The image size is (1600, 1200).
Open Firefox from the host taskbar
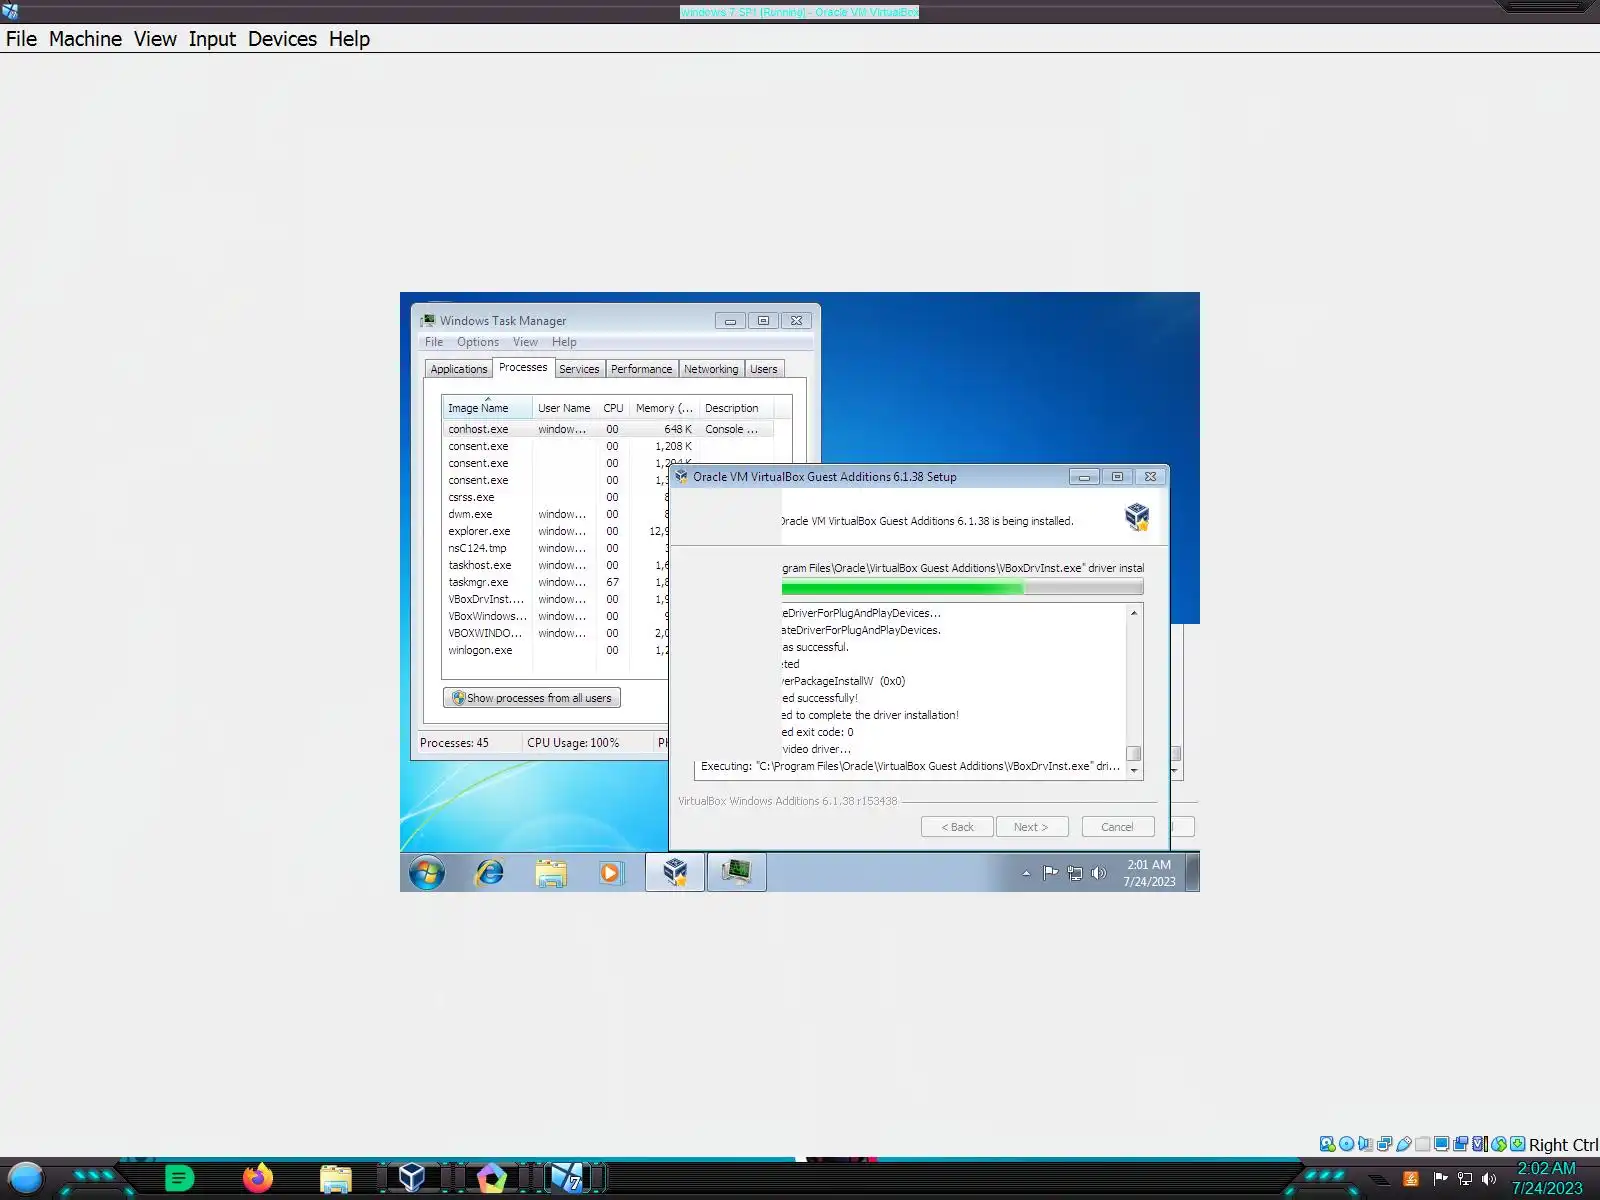pos(258,1178)
